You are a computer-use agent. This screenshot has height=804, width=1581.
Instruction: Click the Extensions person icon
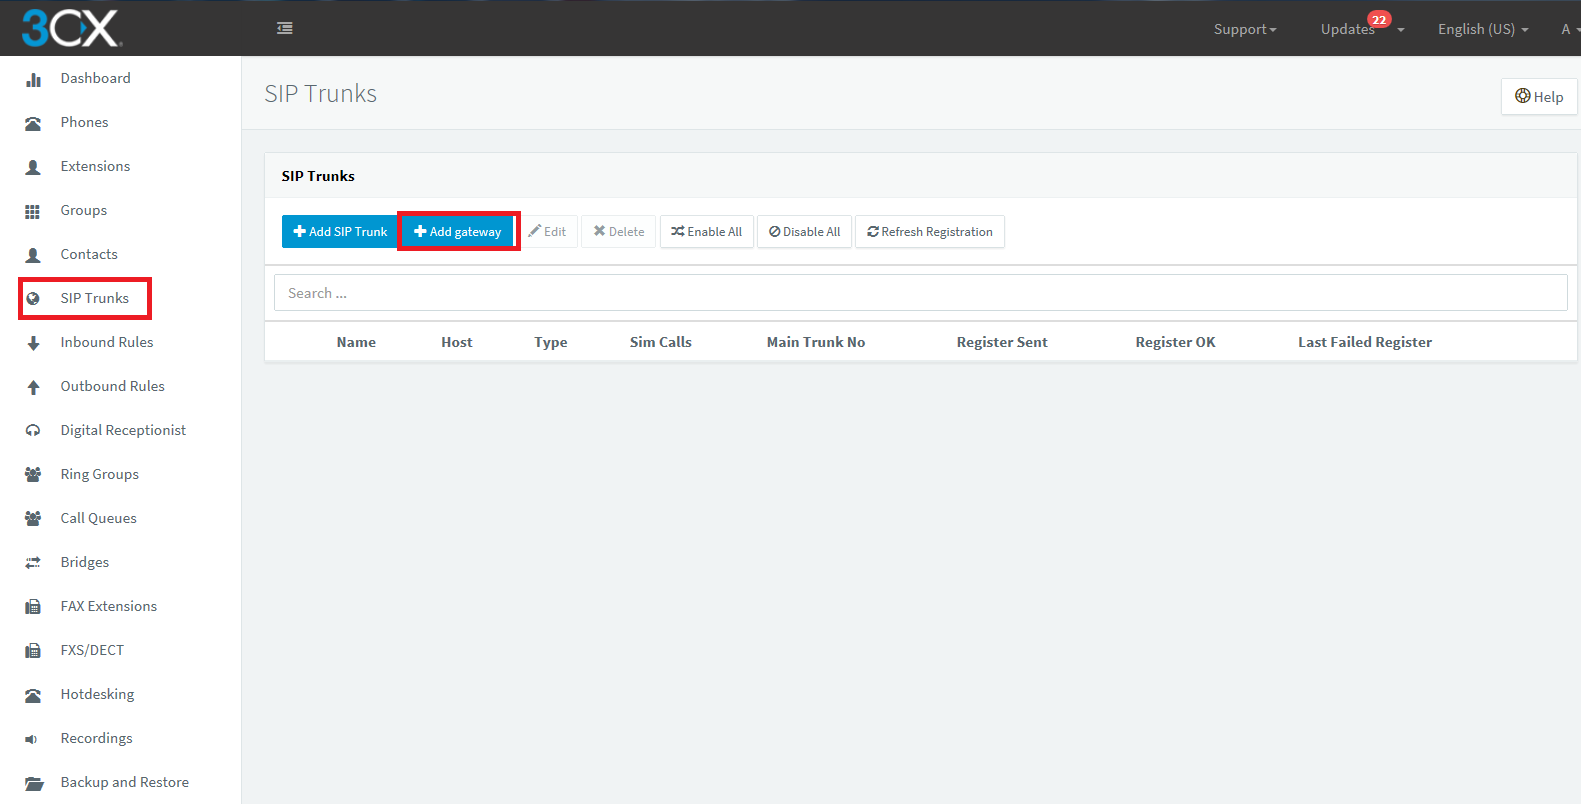click(x=33, y=167)
